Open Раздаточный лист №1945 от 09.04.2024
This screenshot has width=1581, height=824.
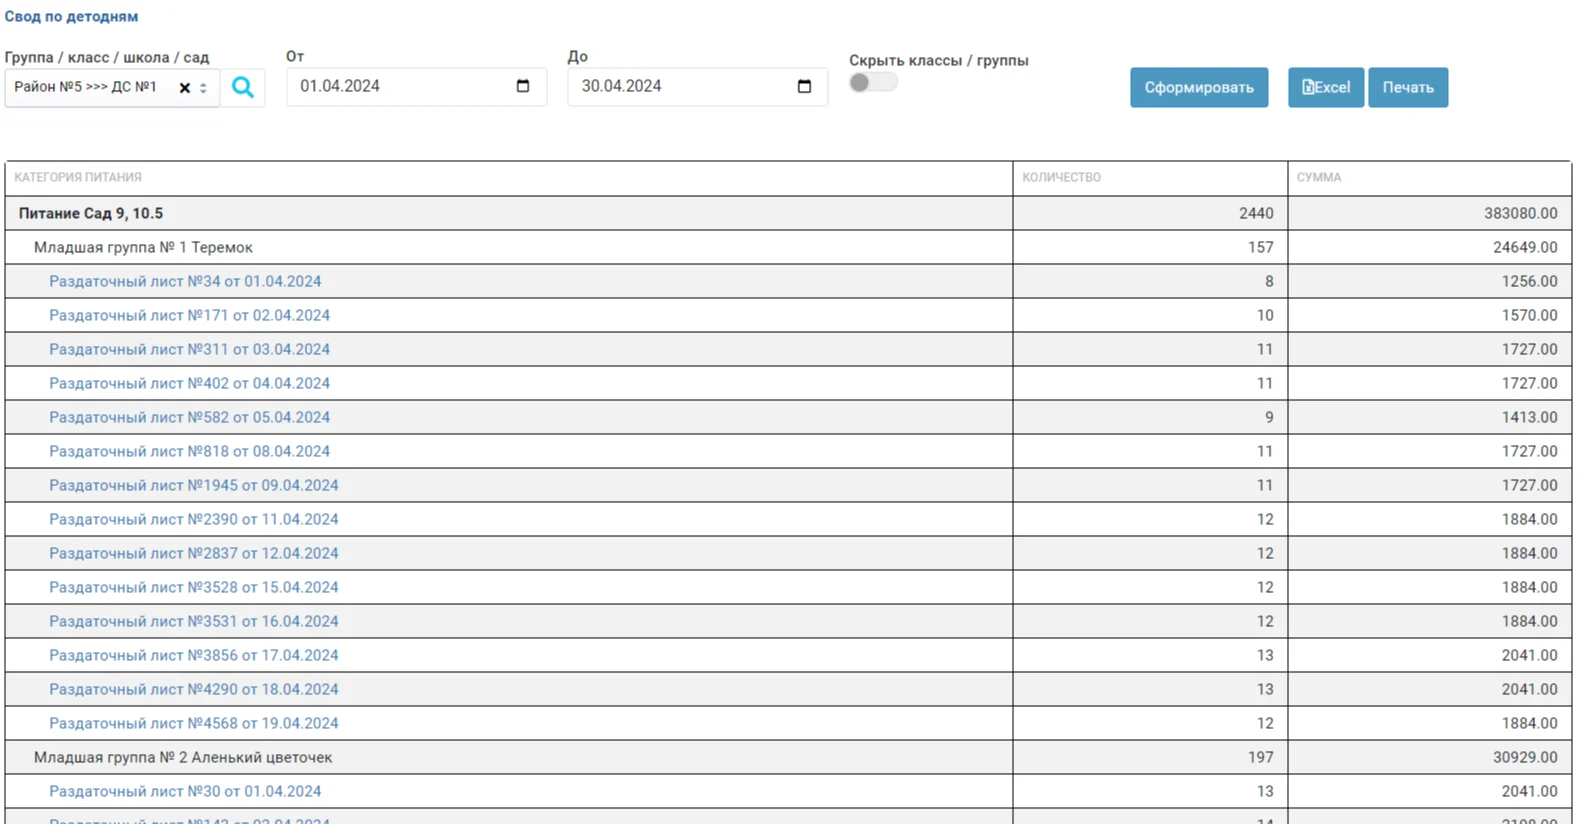coord(194,486)
